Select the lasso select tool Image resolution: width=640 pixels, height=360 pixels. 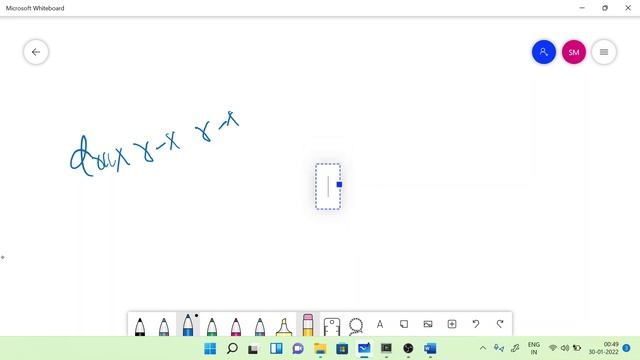pyautogui.click(x=356, y=327)
